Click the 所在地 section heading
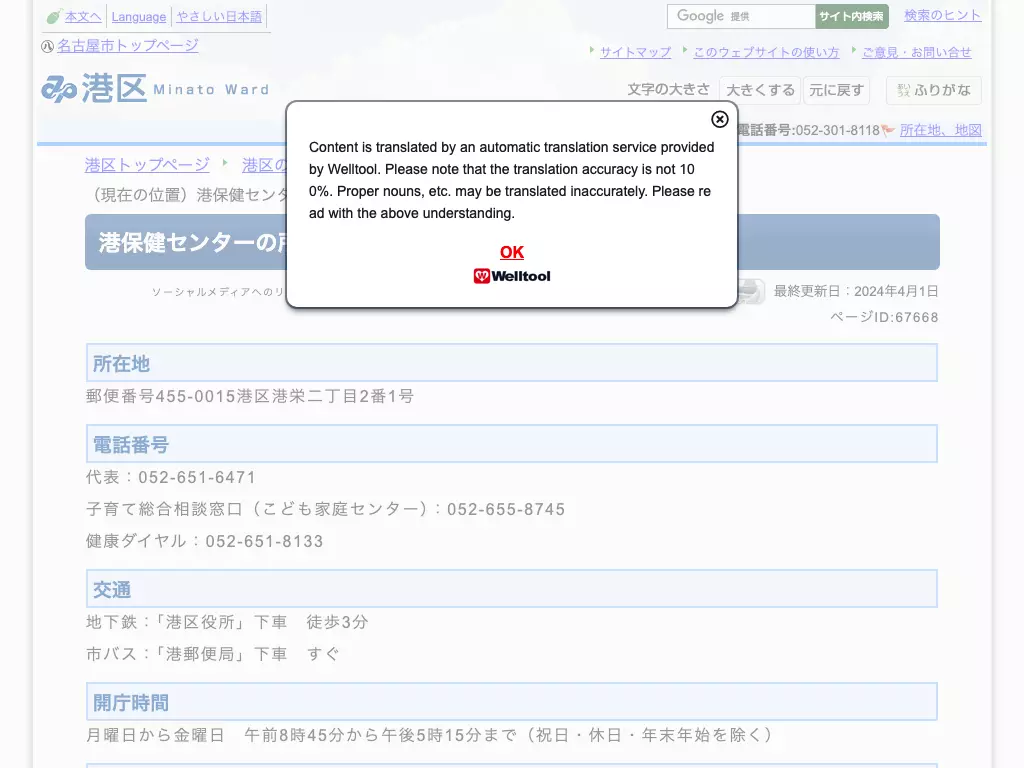Image resolution: width=1024 pixels, height=768 pixels. (x=512, y=362)
